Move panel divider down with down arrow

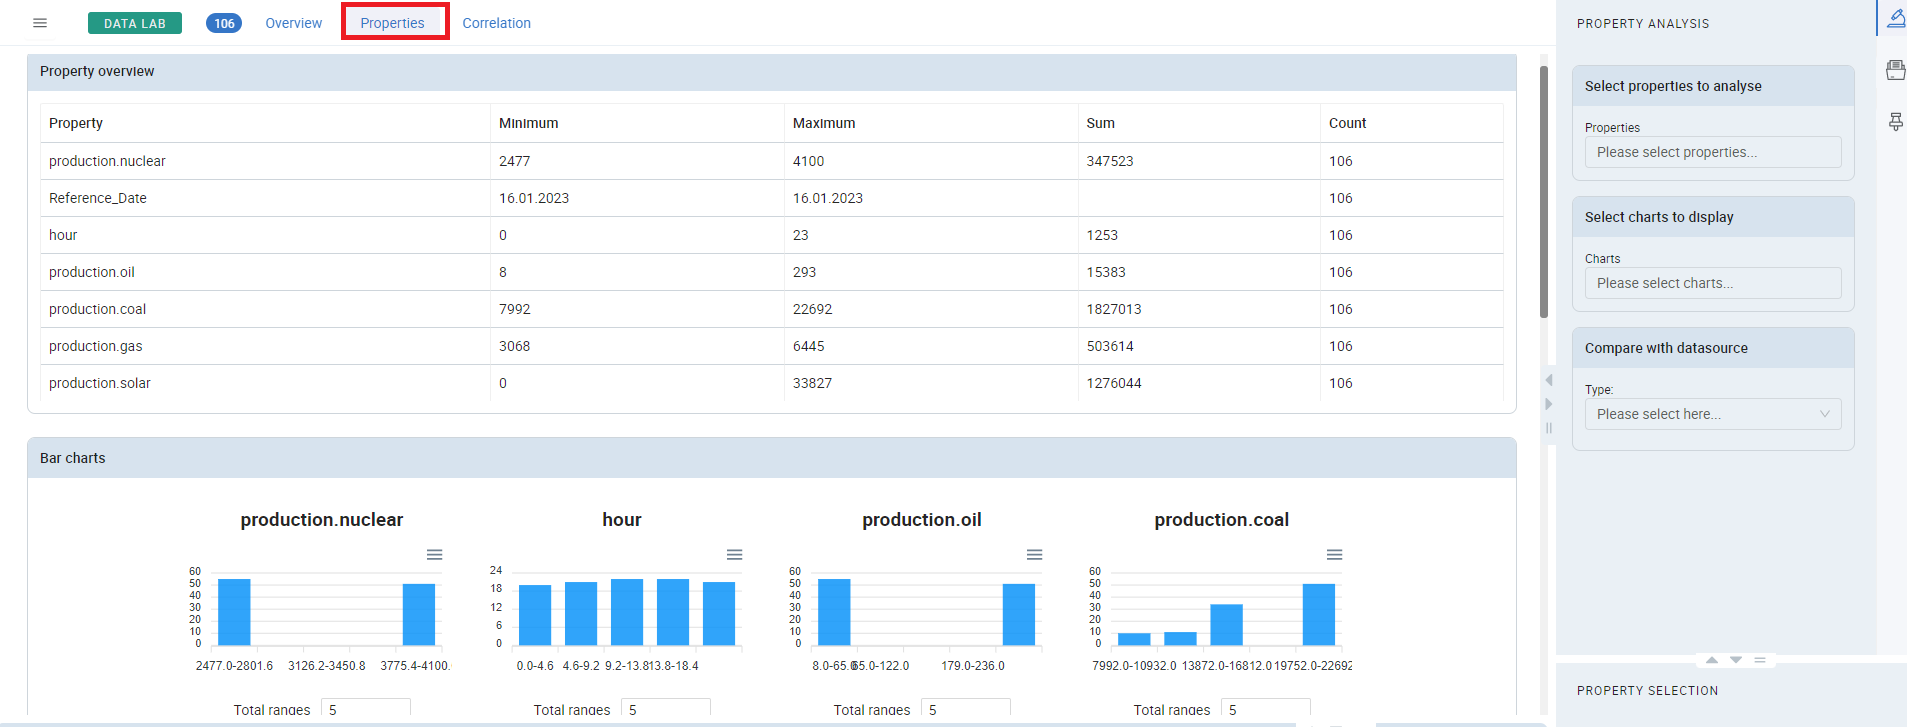coord(1736,660)
